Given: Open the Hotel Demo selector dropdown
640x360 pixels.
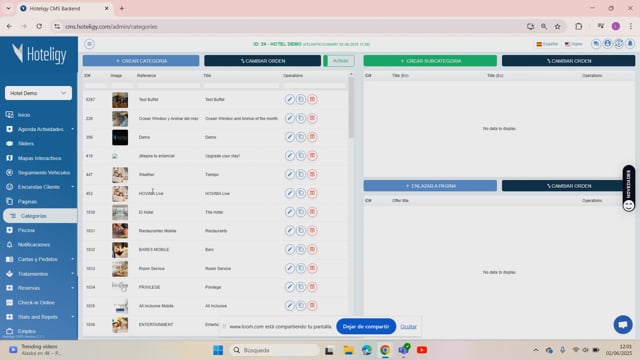Looking at the screenshot, I should tap(38, 93).
